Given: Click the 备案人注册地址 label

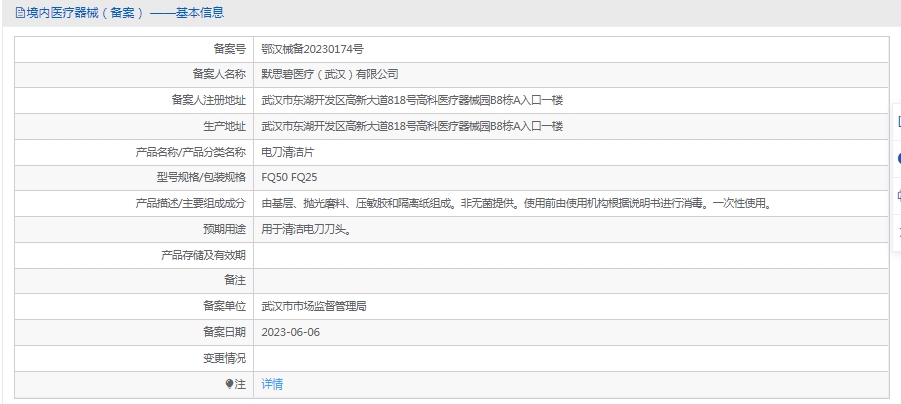Looking at the screenshot, I should (x=209, y=101).
